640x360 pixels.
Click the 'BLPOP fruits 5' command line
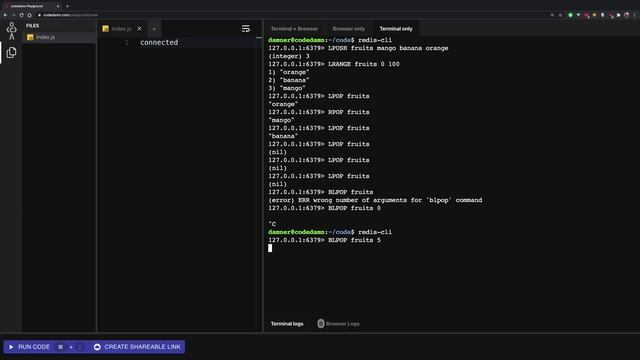click(324, 240)
